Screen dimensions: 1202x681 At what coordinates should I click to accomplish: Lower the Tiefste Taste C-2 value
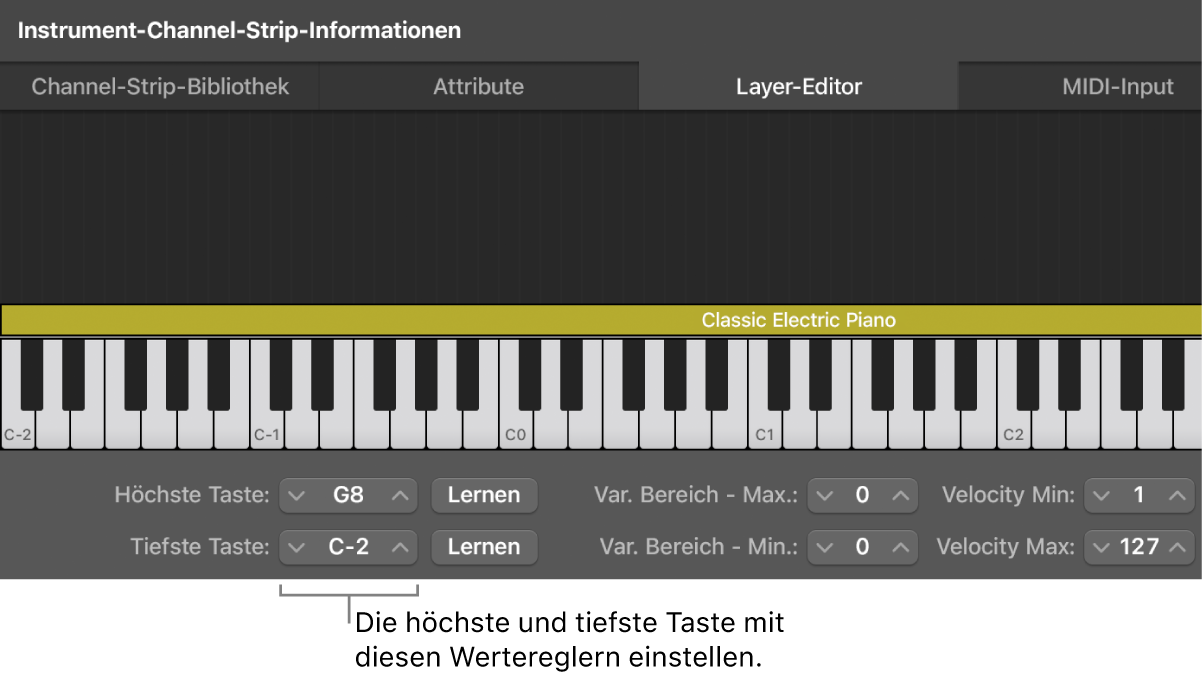[x=297, y=547]
